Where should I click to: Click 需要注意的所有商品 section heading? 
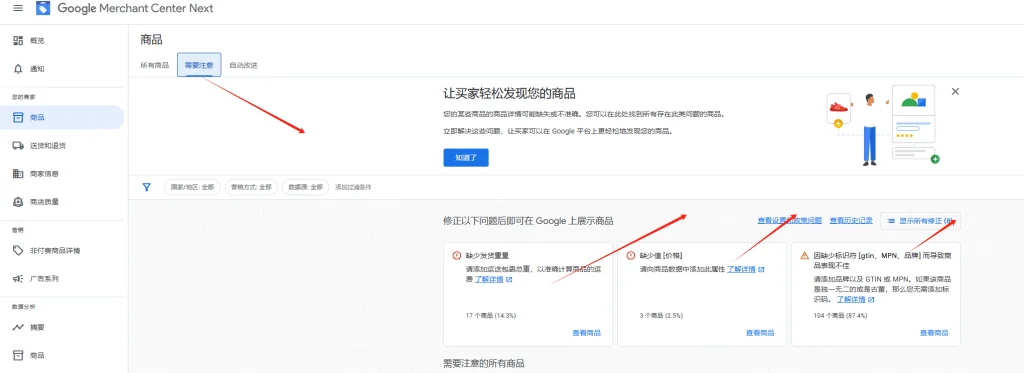484,363
